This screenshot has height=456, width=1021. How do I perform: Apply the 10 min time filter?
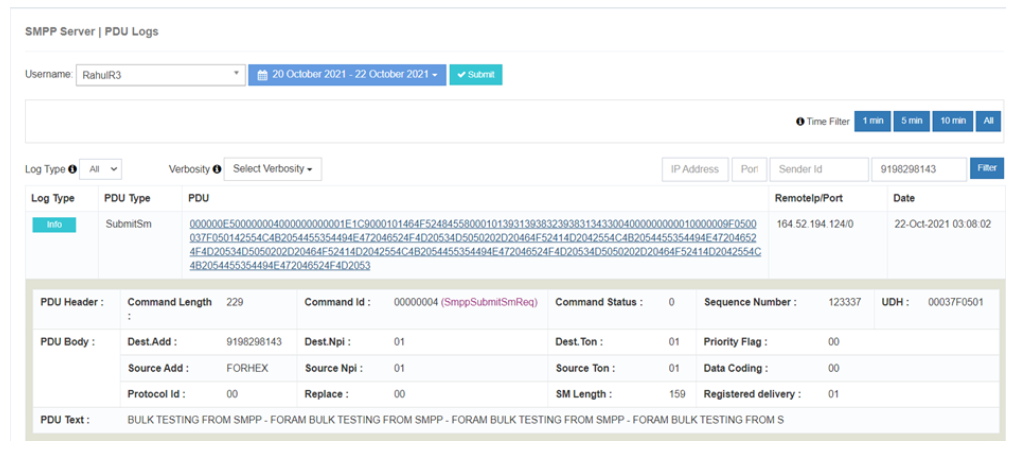[x=953, y=121]
